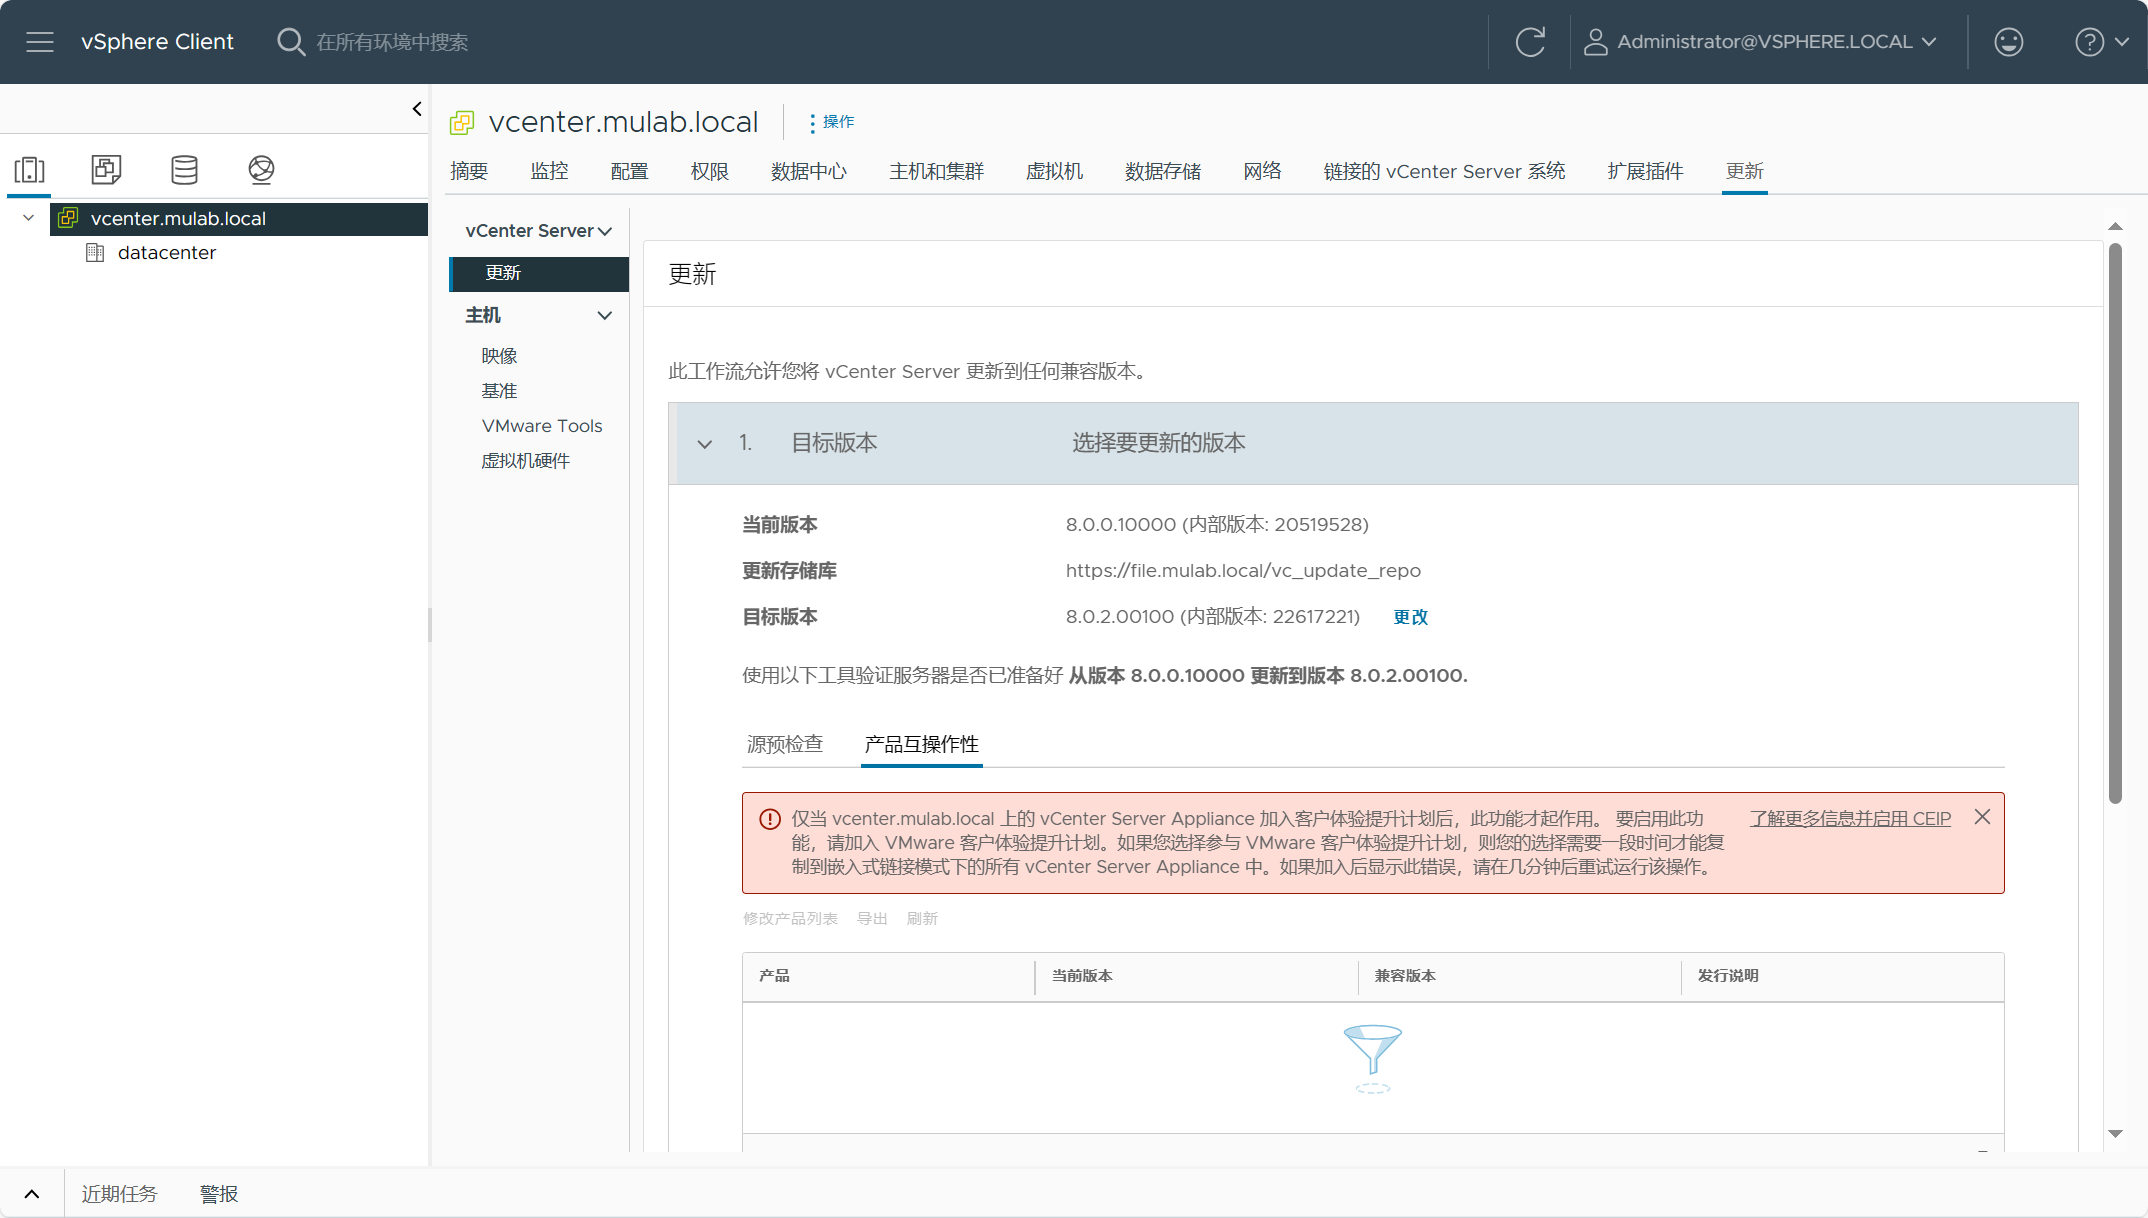The image size is (2148, 1218).
Task: Open the 警报 bottom tab
Action: pyautogui.click(x=219, y=1194)
